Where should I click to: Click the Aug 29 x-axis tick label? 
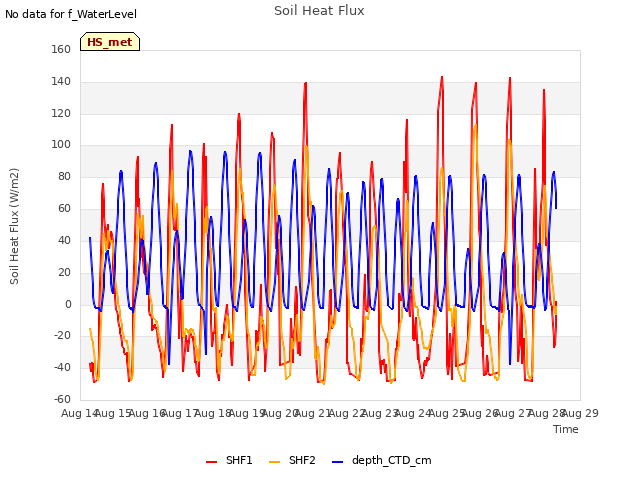pyautogui.click(x=580, y=413)
